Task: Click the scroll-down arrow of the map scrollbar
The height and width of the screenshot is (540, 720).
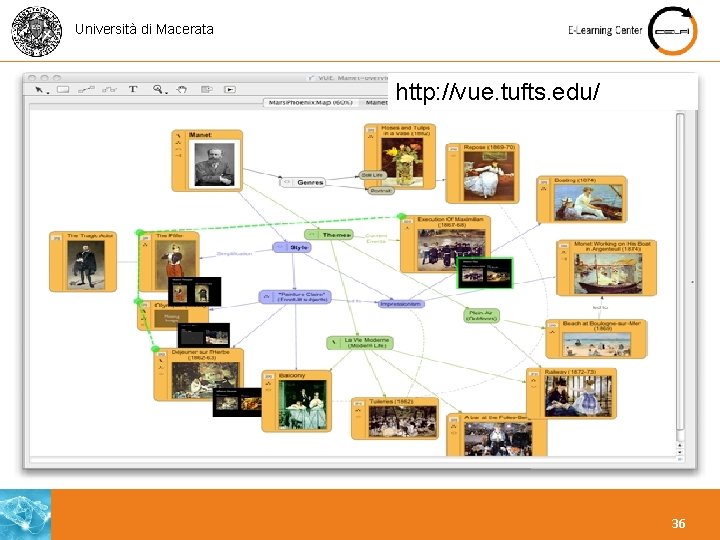Action: [x=680, y=452]
